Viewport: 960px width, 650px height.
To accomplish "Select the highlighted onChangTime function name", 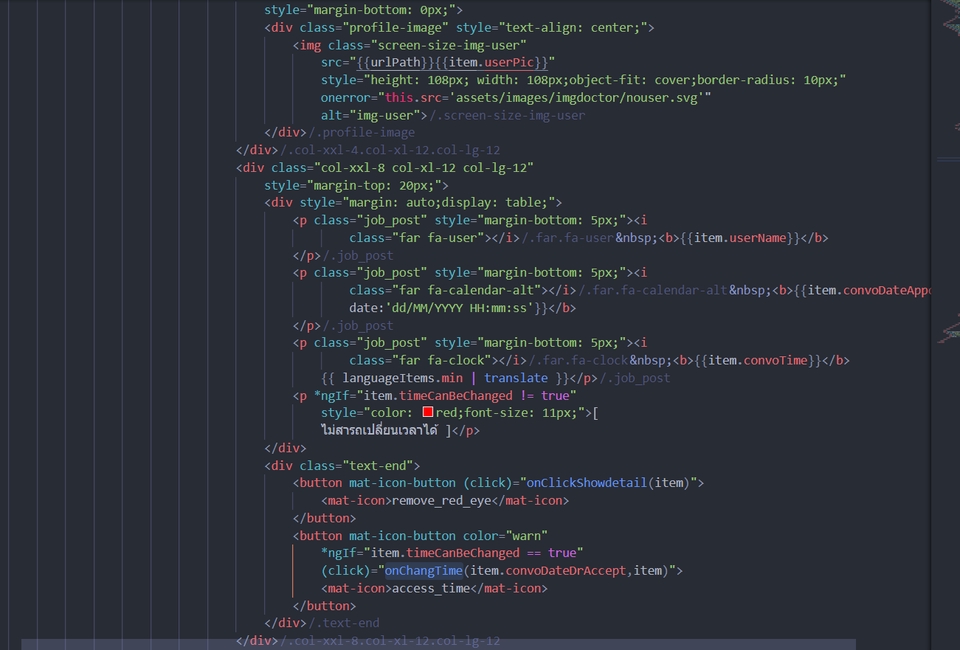I will (424, 570).
